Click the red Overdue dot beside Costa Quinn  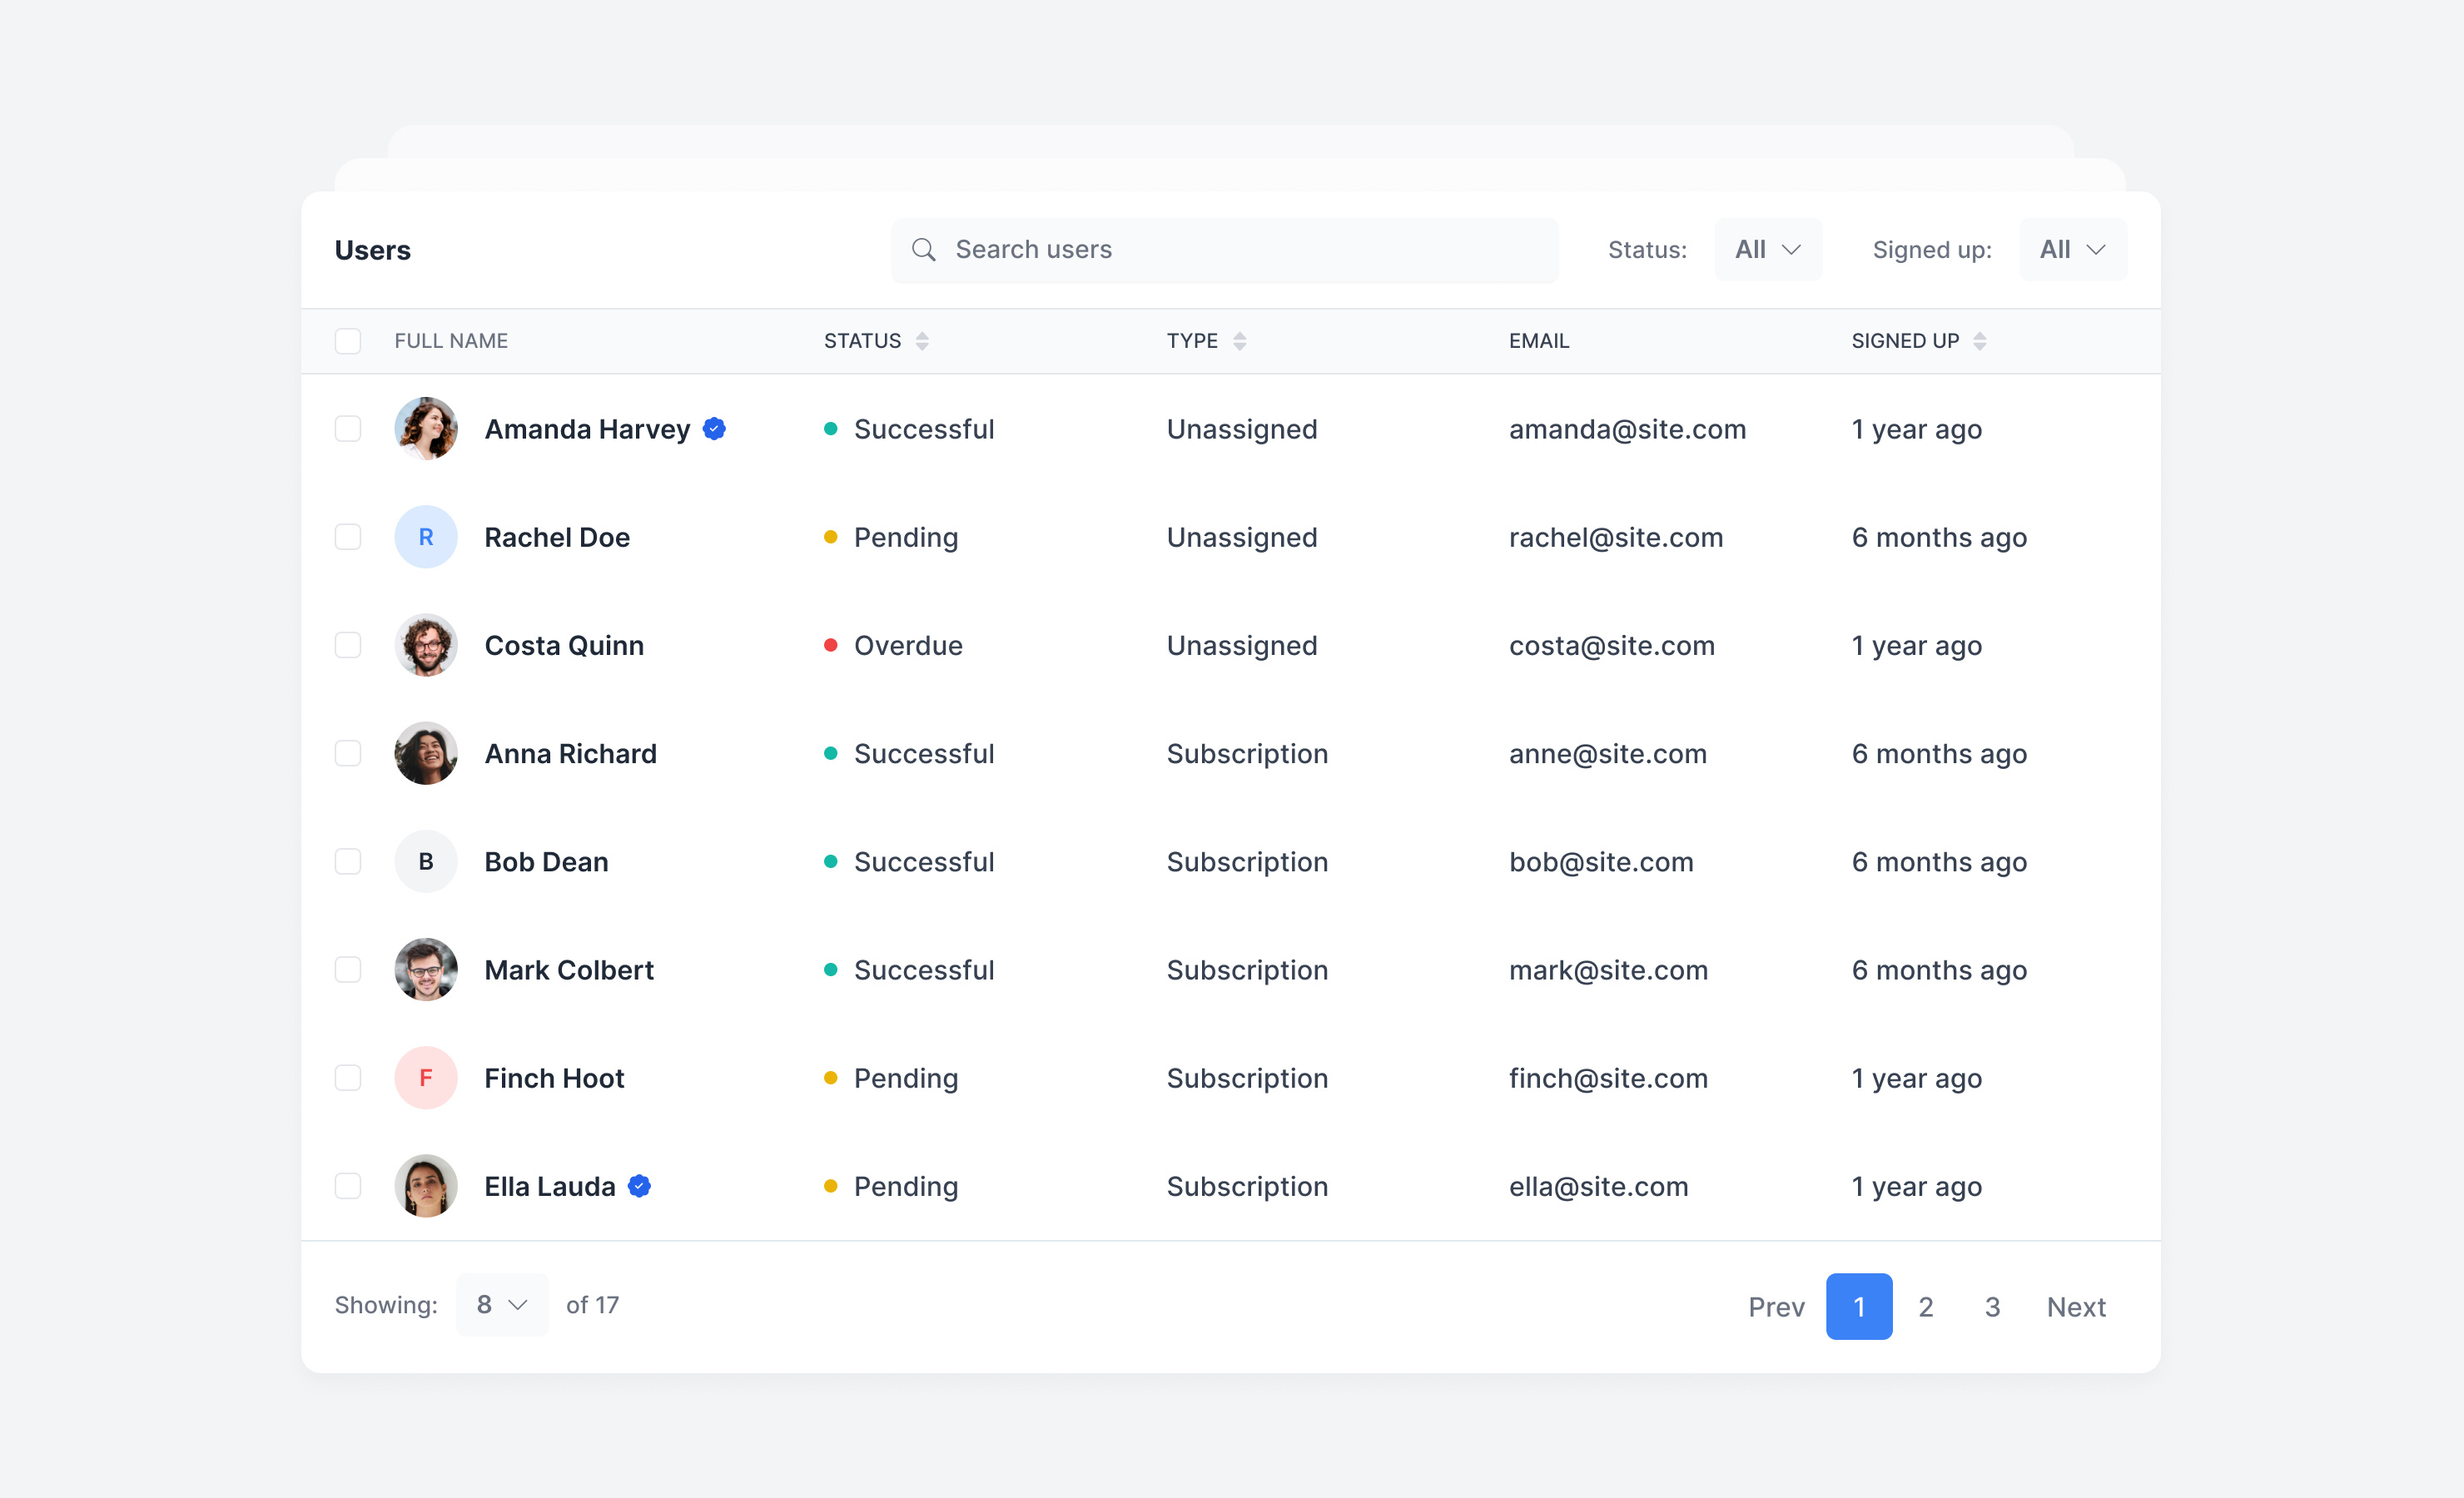pyautogui.click(x=831, y=645)
